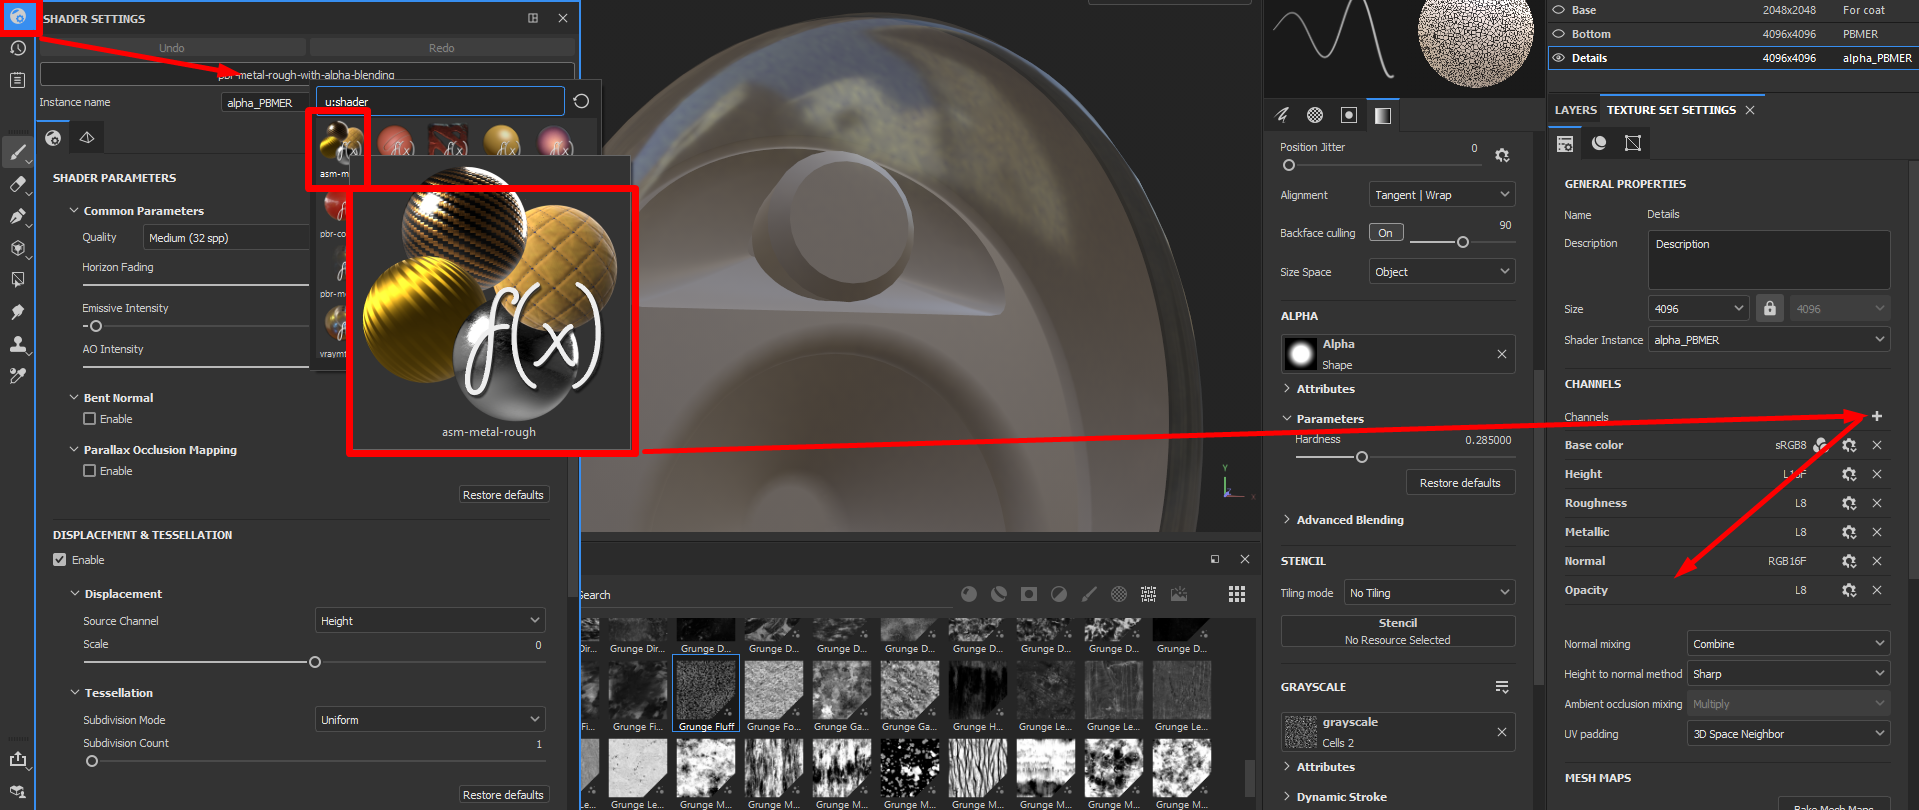This screenshot has width=1919, height=810.
Task: Add a new channel with plus icon
Action: 1877,416
